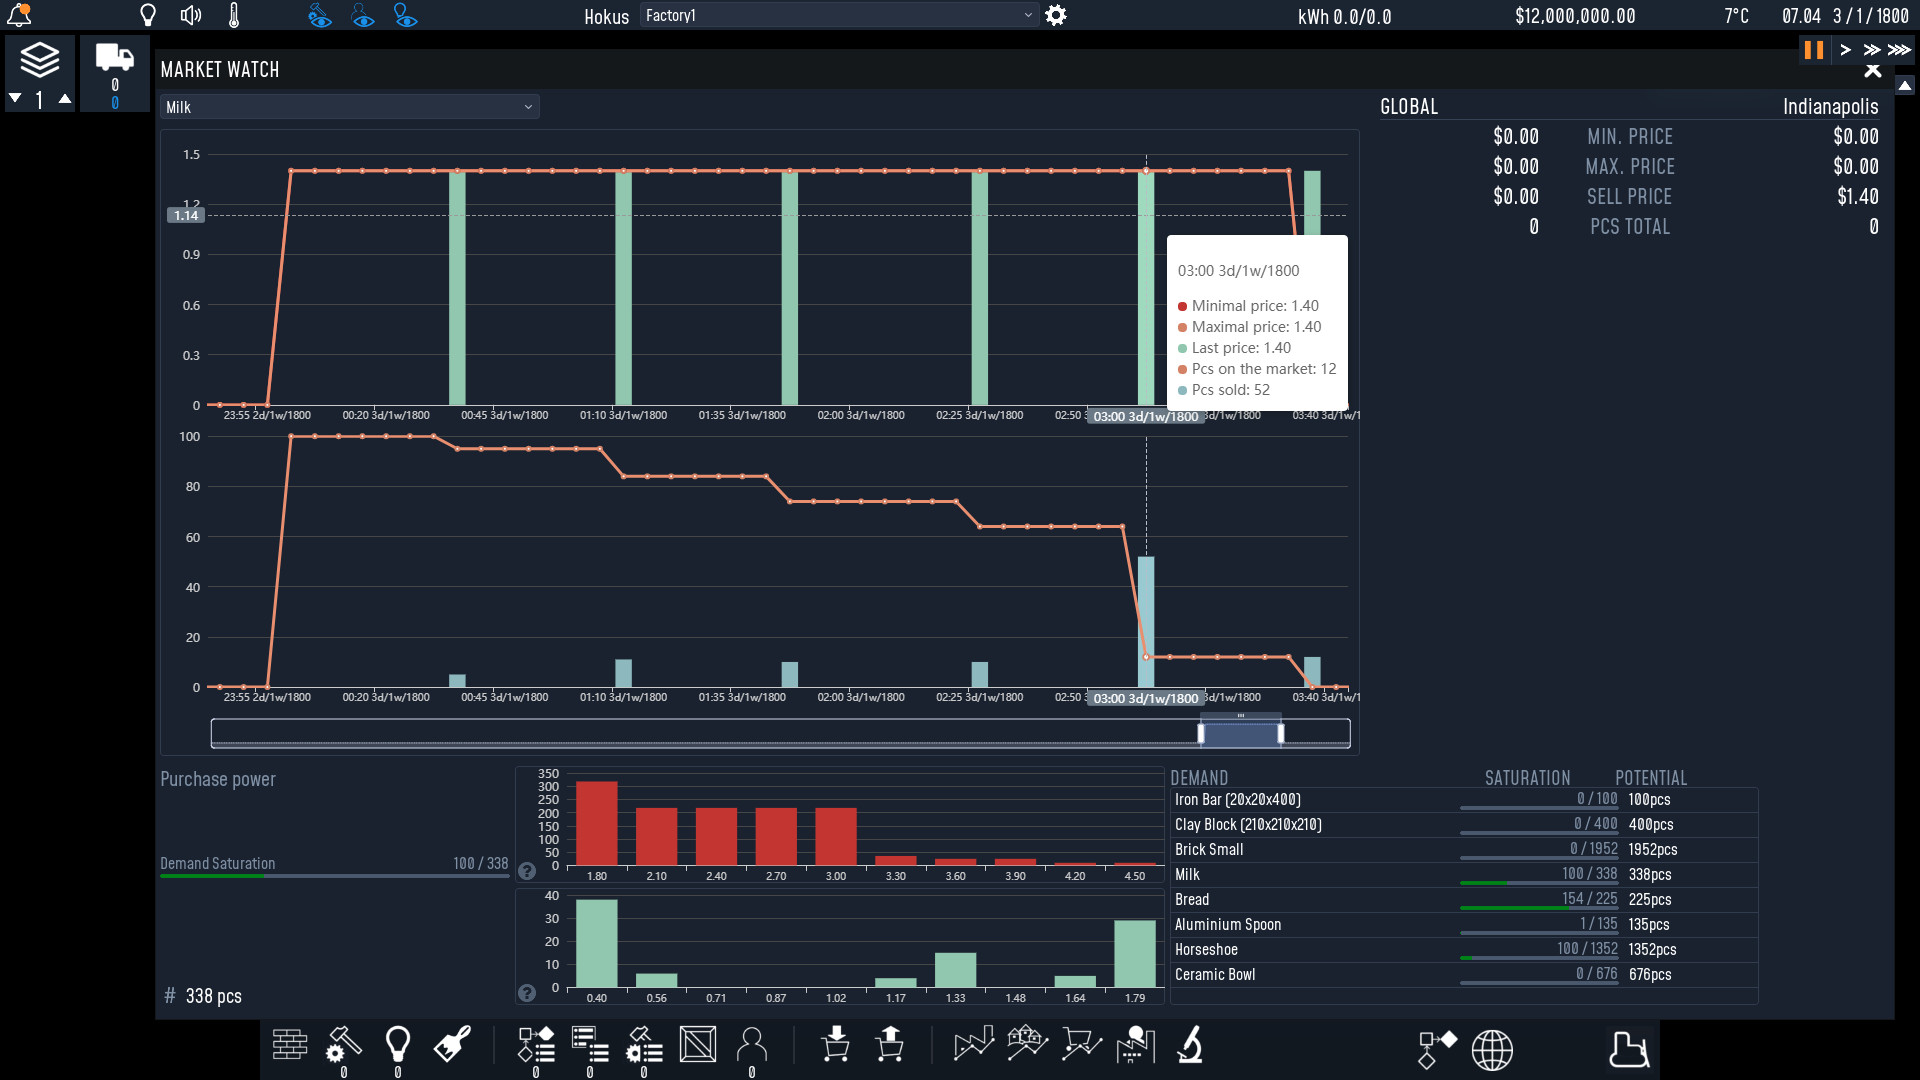The image size is (1920, 1080).
Task: Open the microscope research icon
Action: (x=1190, y=1045)
